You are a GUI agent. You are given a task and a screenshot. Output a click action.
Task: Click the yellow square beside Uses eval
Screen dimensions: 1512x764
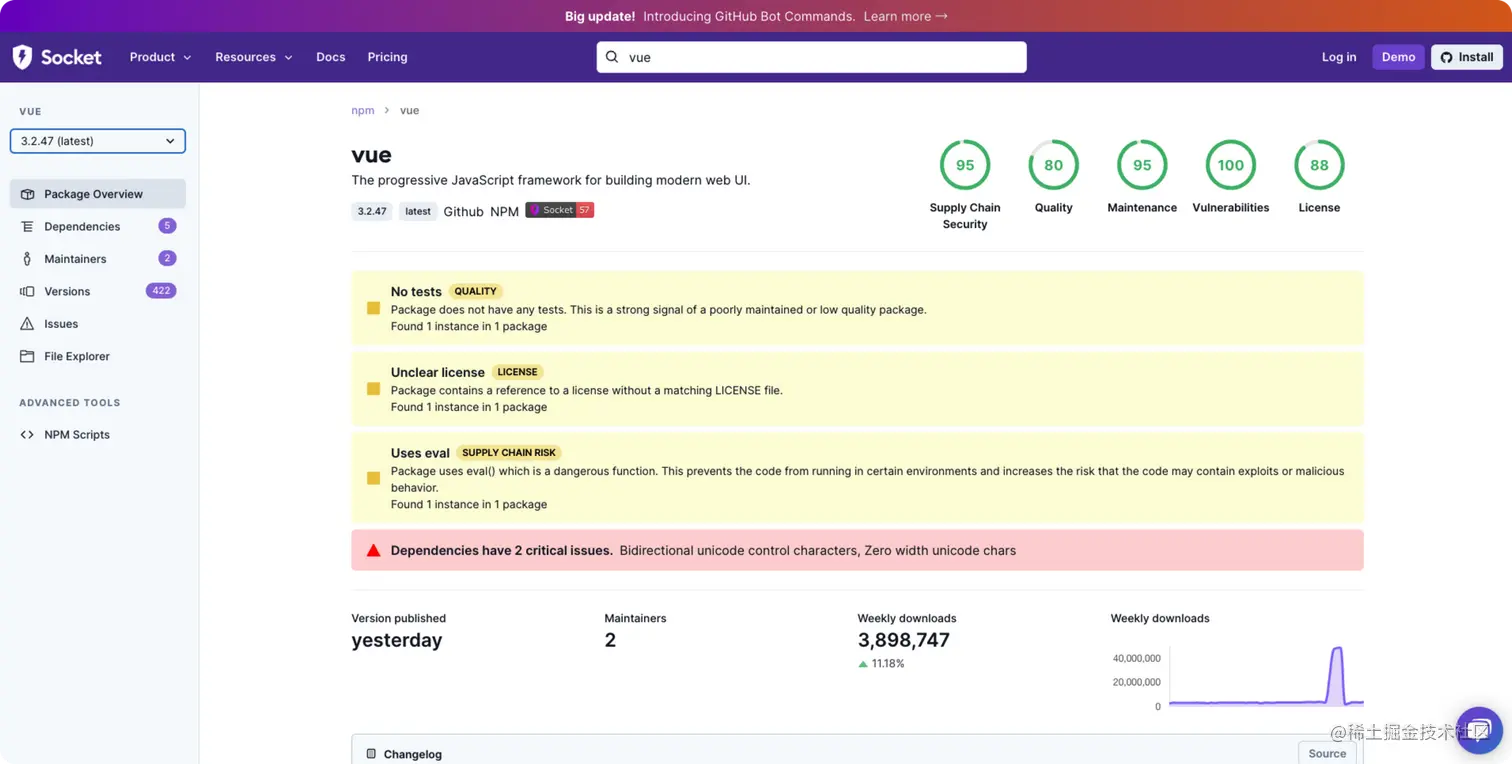[x=373, y=478]
